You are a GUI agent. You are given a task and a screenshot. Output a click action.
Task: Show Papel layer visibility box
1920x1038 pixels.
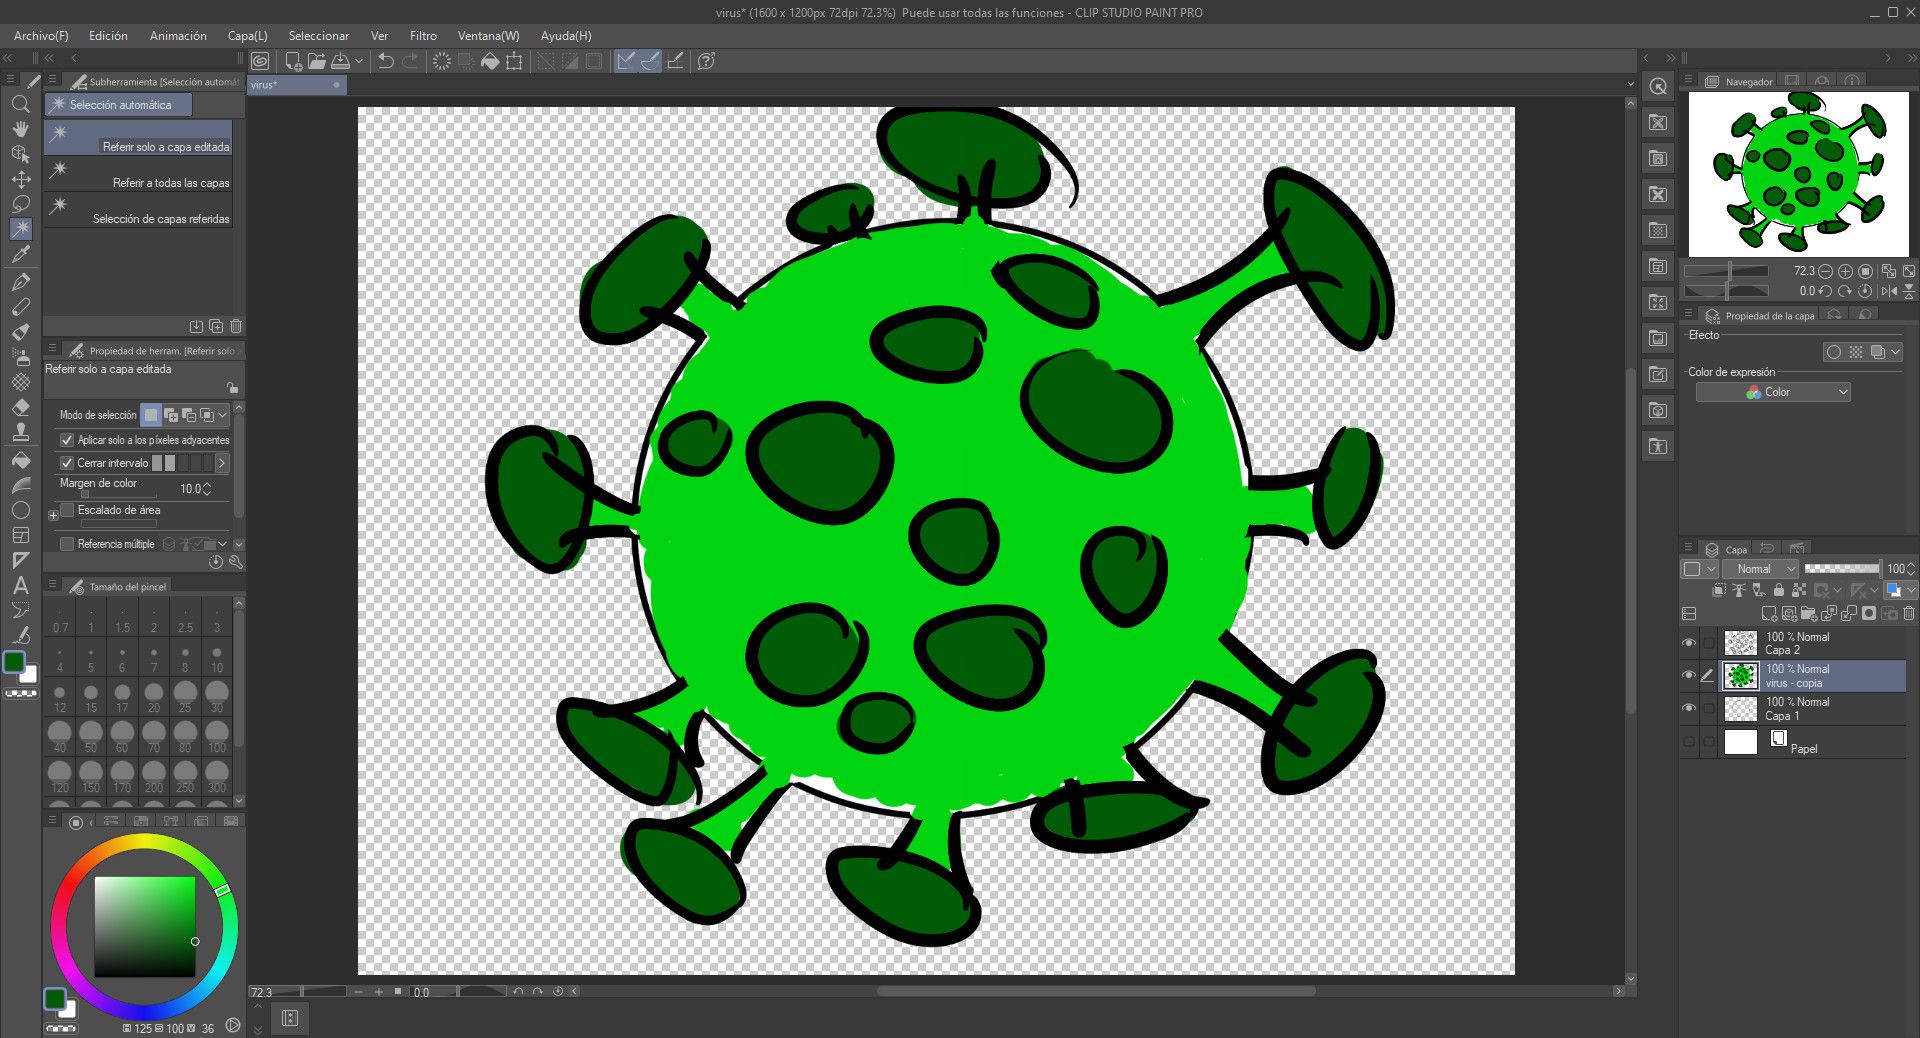pyautogui.click(x=1689, y=742)
